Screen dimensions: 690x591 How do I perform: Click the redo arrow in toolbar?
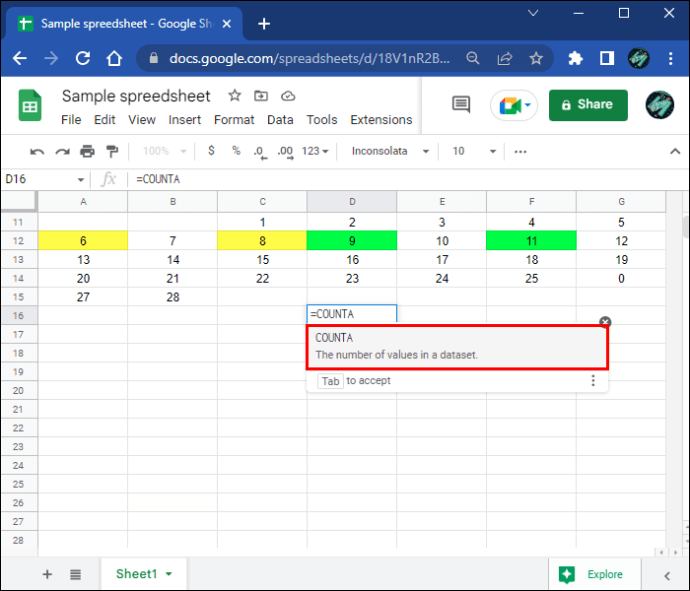tap(62, 152)
